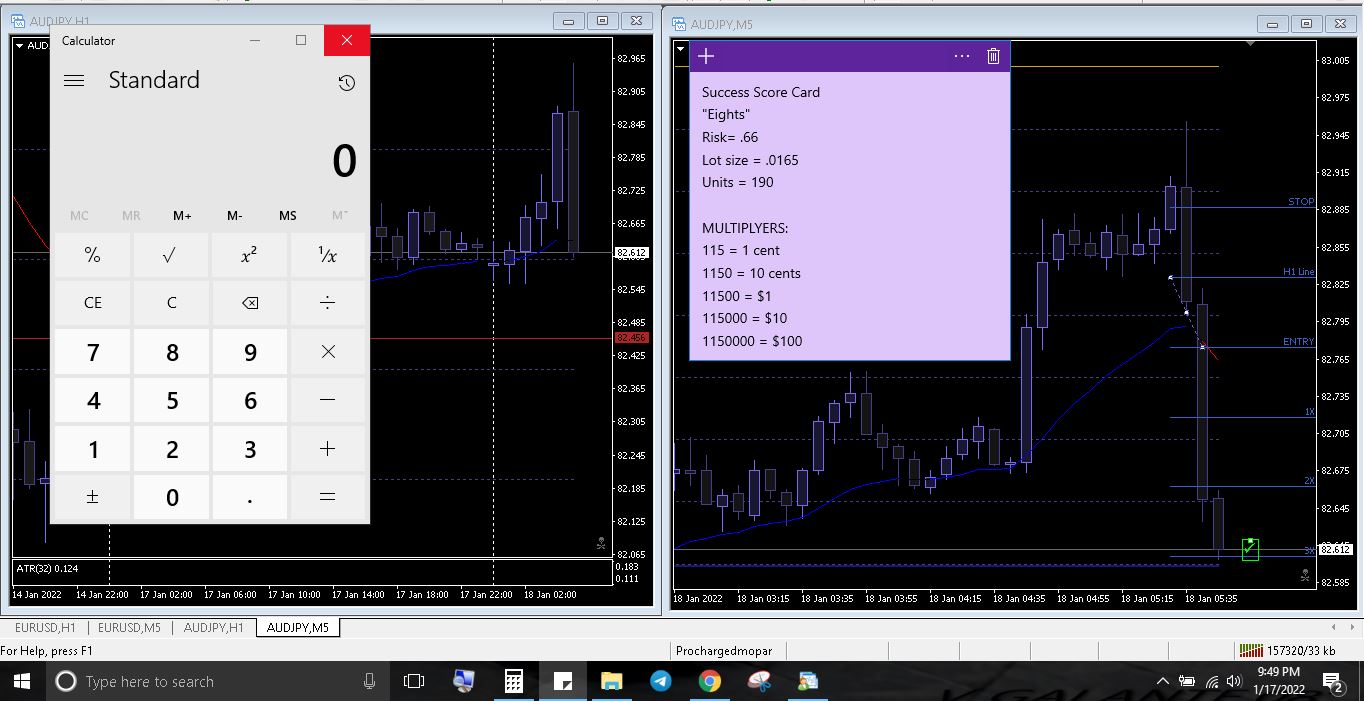1364x701 pixels.
Task: Click the C clear button
Action: point(171,303)
